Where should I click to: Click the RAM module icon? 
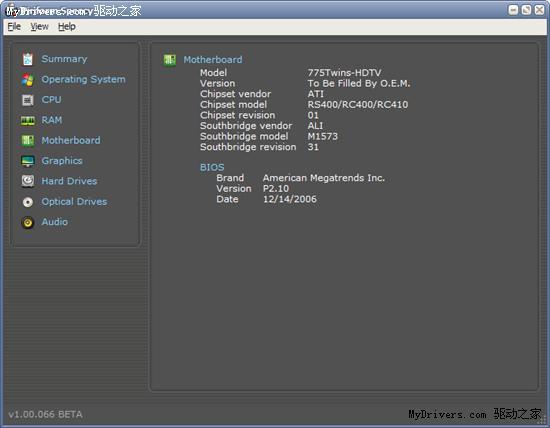[x=28, y=121]
